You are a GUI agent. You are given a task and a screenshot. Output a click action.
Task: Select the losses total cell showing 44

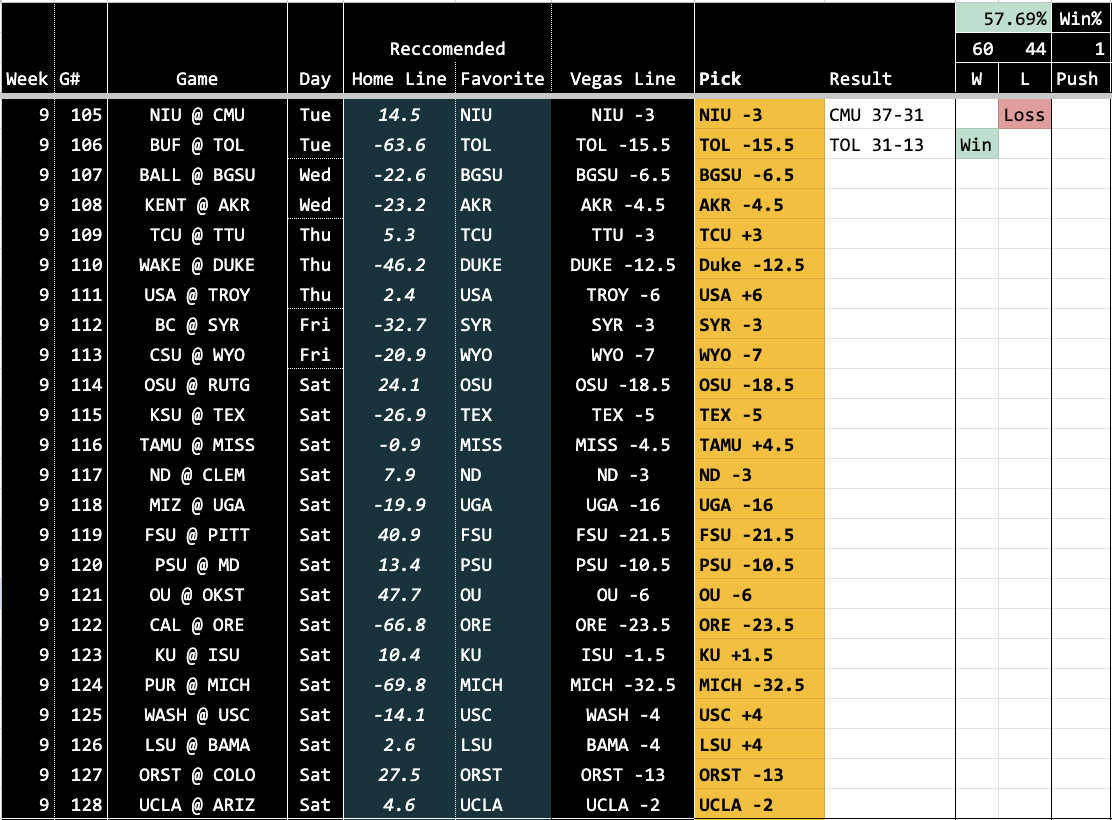click(x=1024, y=49)
